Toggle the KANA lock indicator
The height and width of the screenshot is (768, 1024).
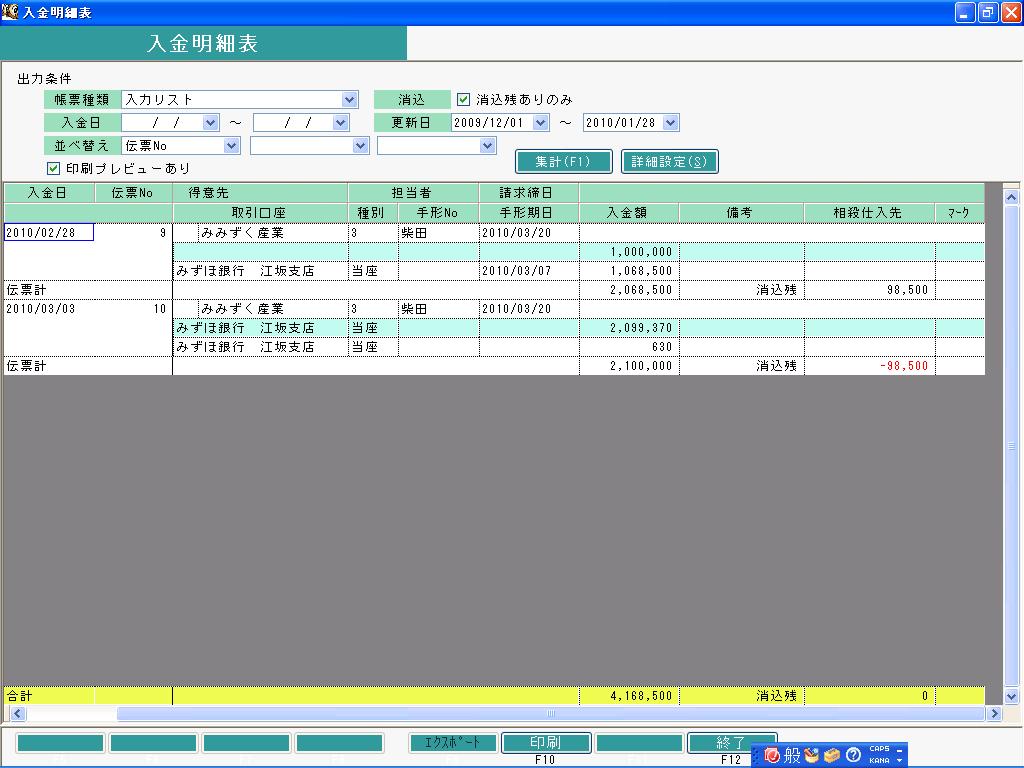[x=879, y=760]
